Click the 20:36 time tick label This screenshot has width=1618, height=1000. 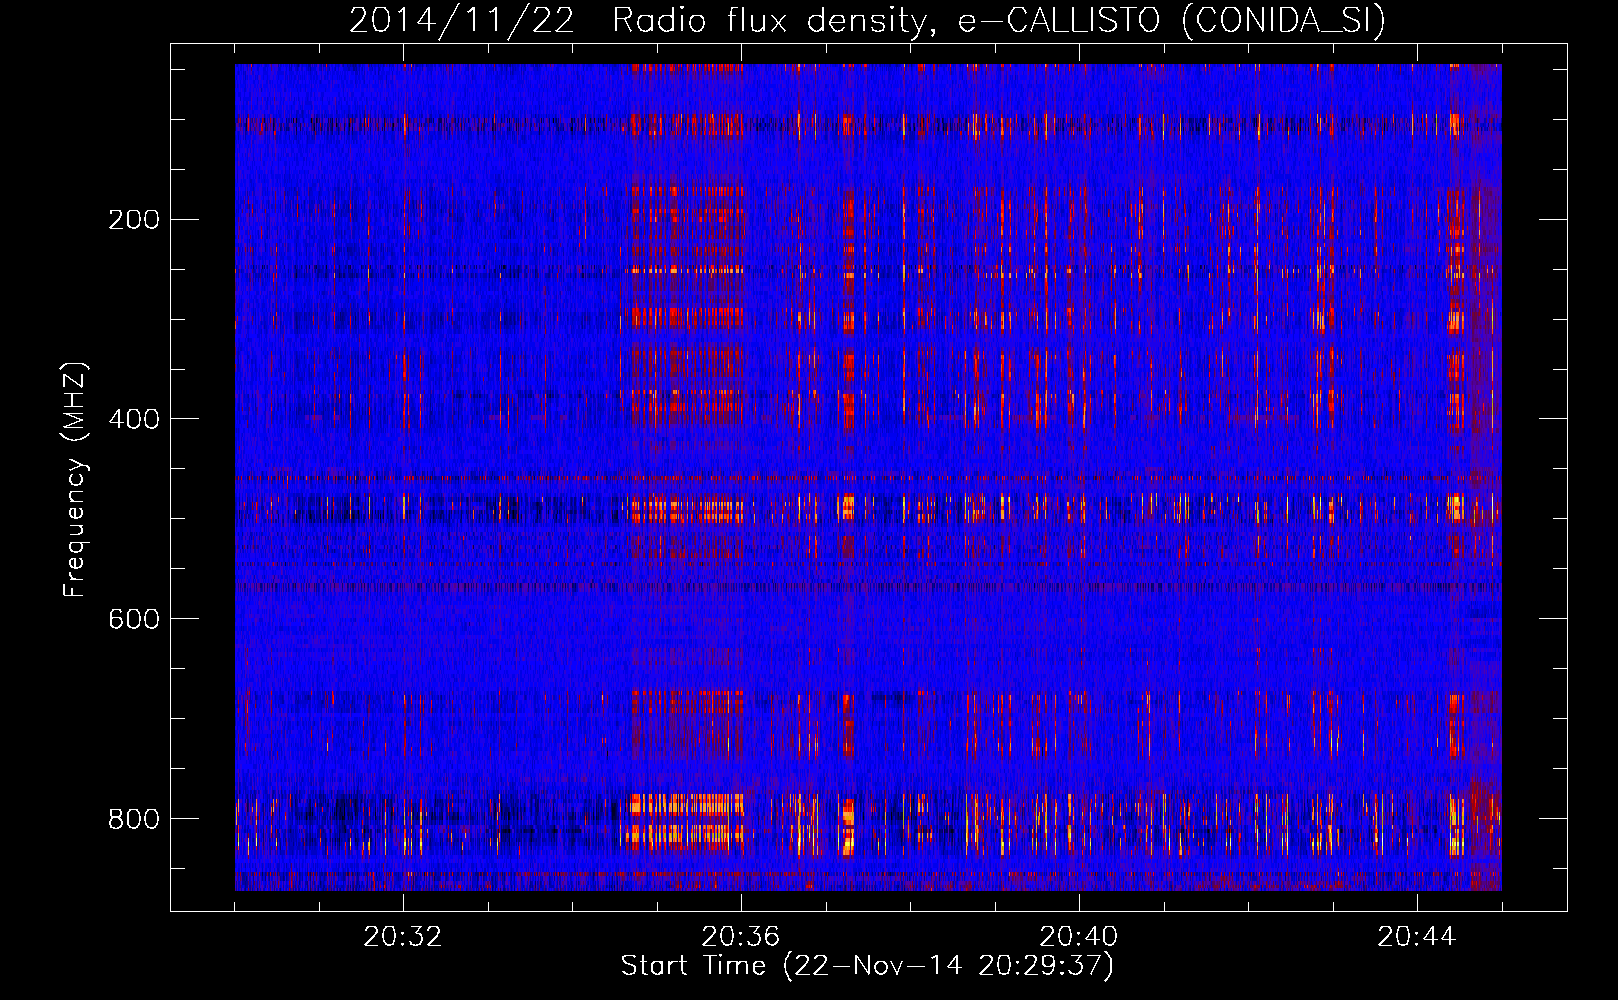click(x=741, y=937)
